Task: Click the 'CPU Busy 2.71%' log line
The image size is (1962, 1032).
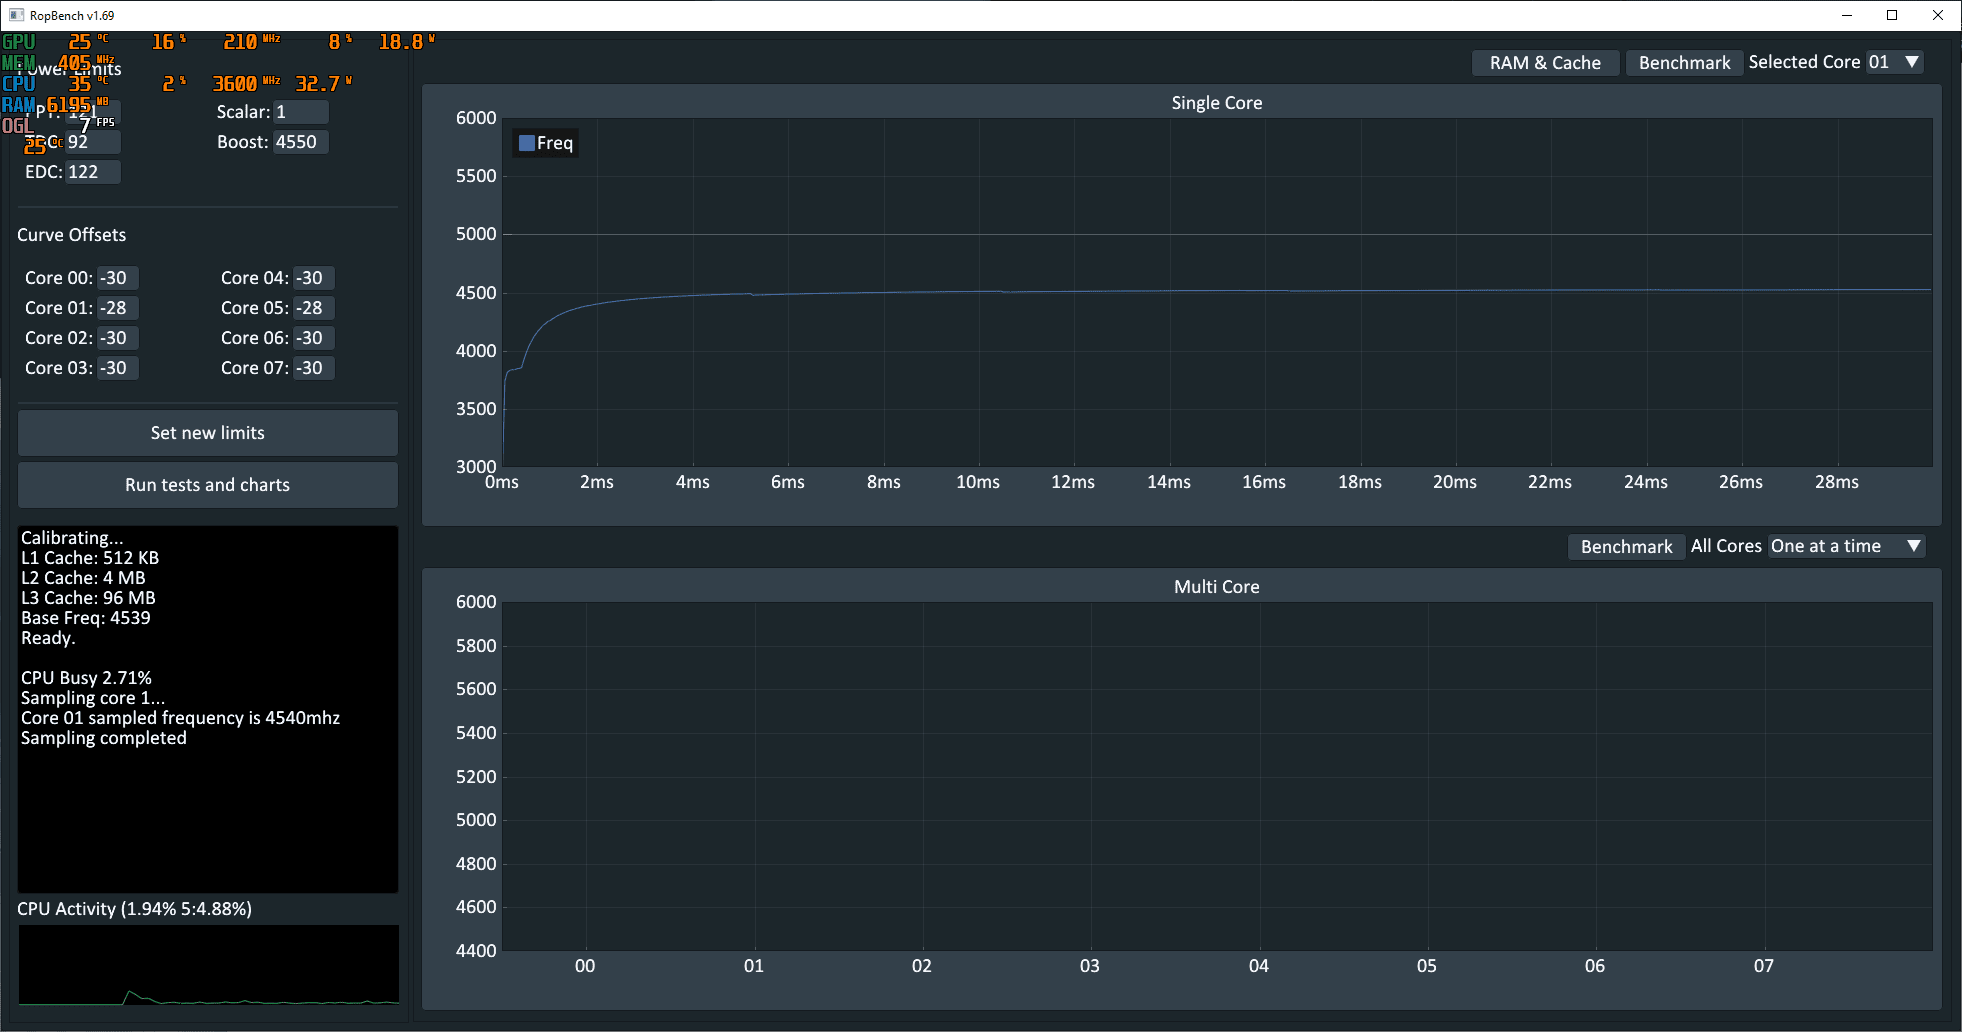Action: point(86,678)
